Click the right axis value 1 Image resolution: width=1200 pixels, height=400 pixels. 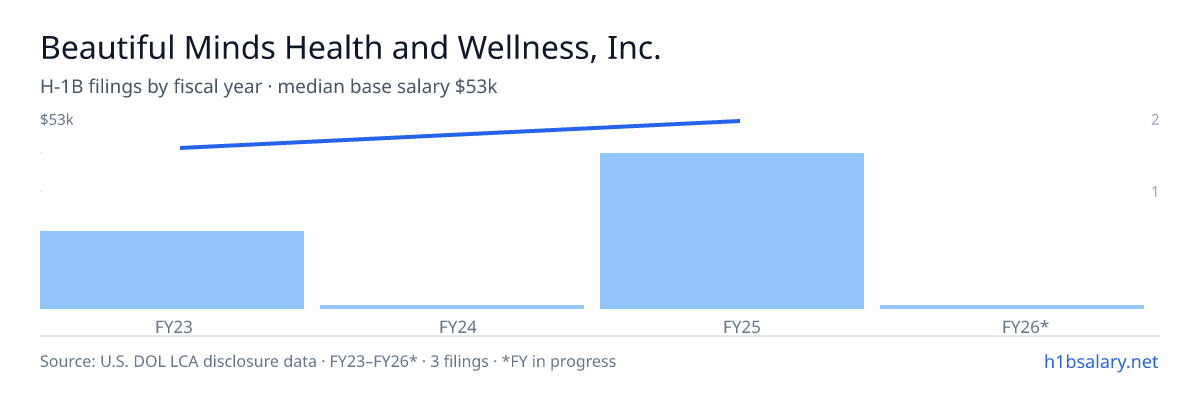tap(1155, 191)
